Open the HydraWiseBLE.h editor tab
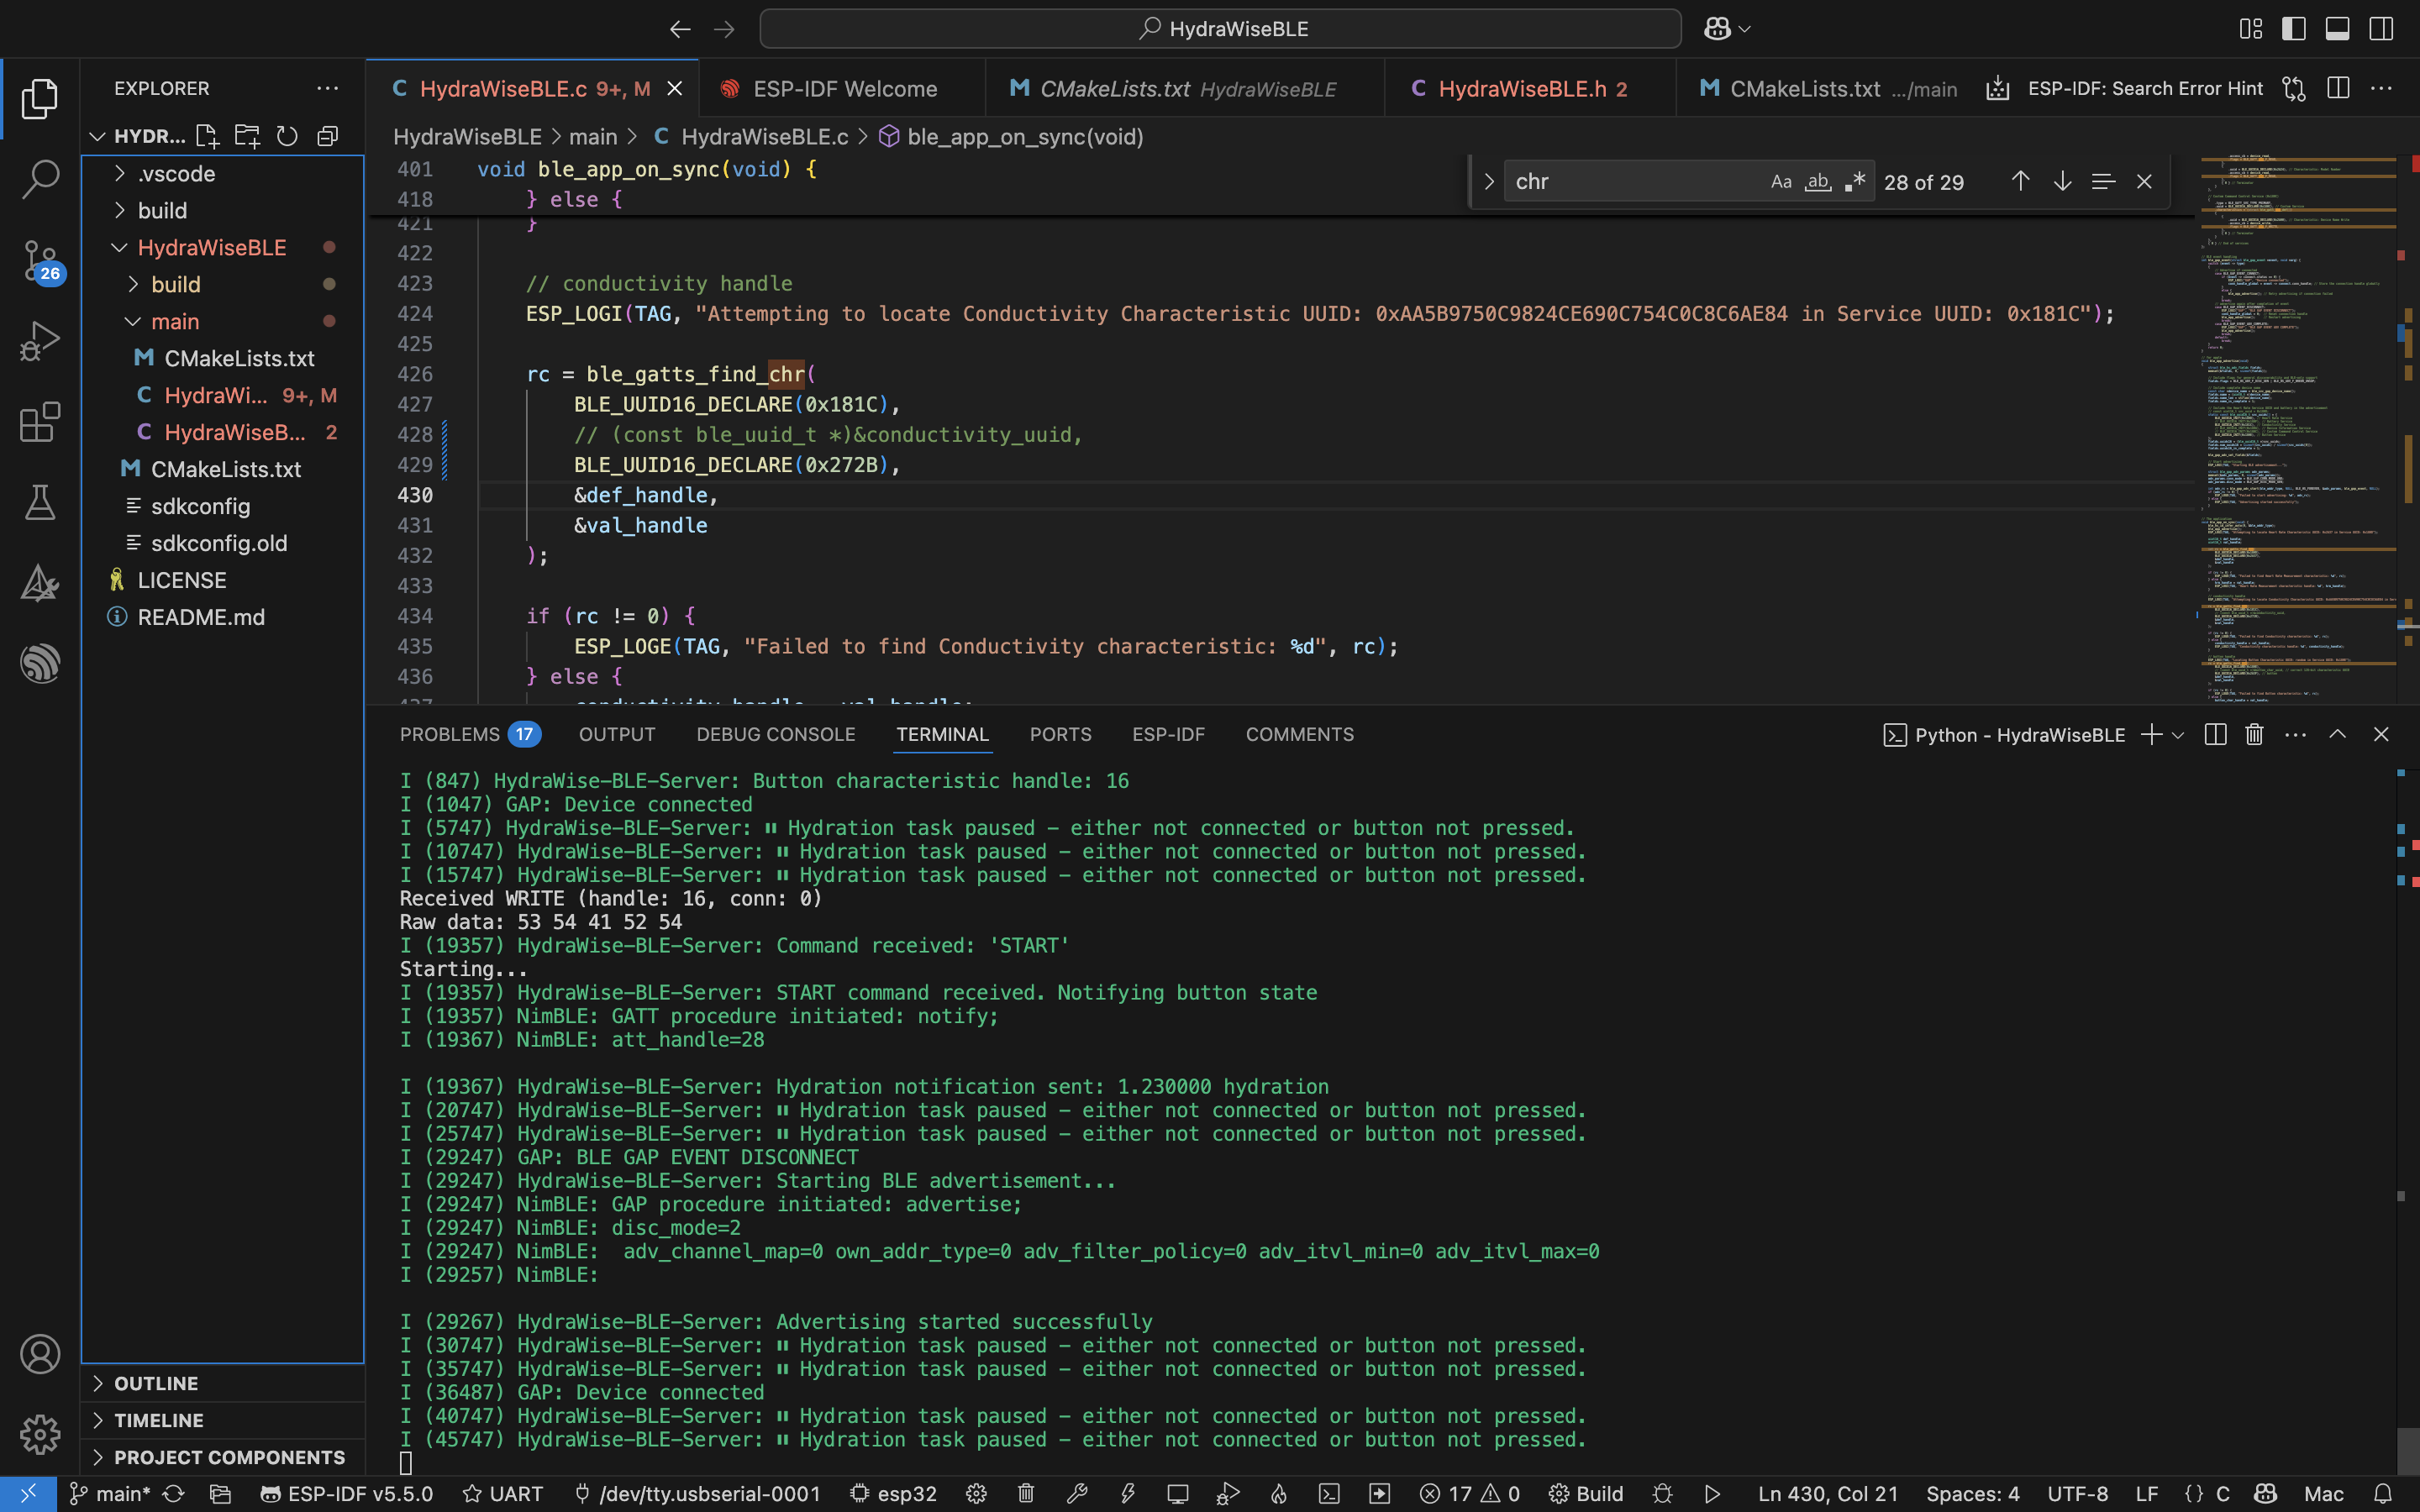Viewport: 2420px width, 1512px height. (x=1521, y=89)
